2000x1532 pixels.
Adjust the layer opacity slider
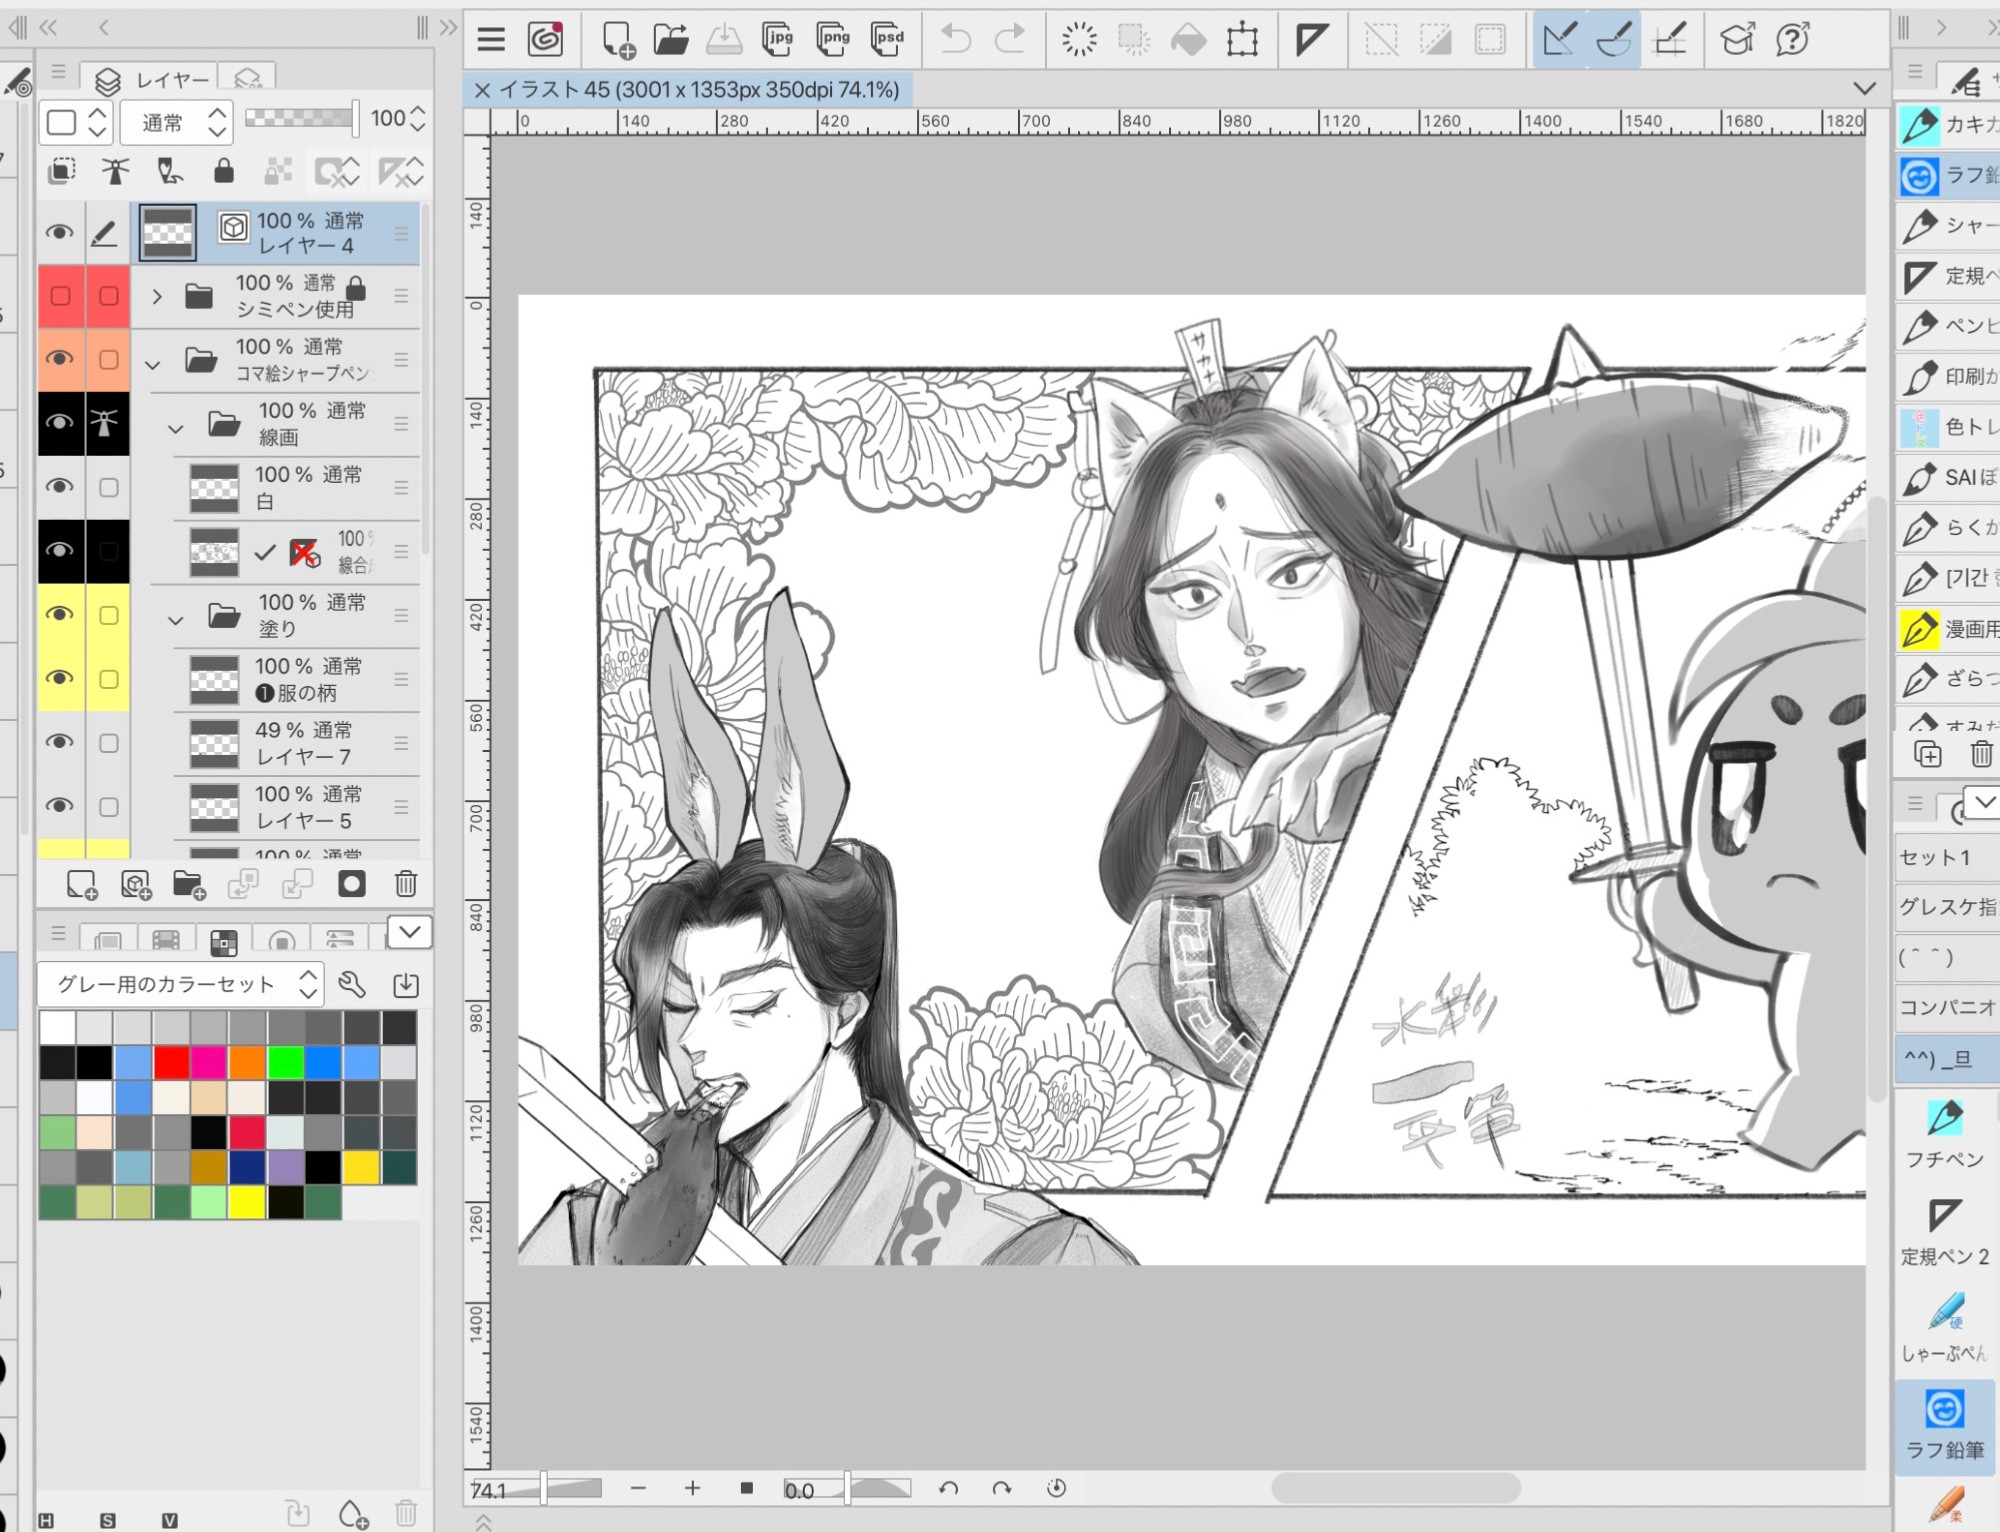click(x=301, y=118)
